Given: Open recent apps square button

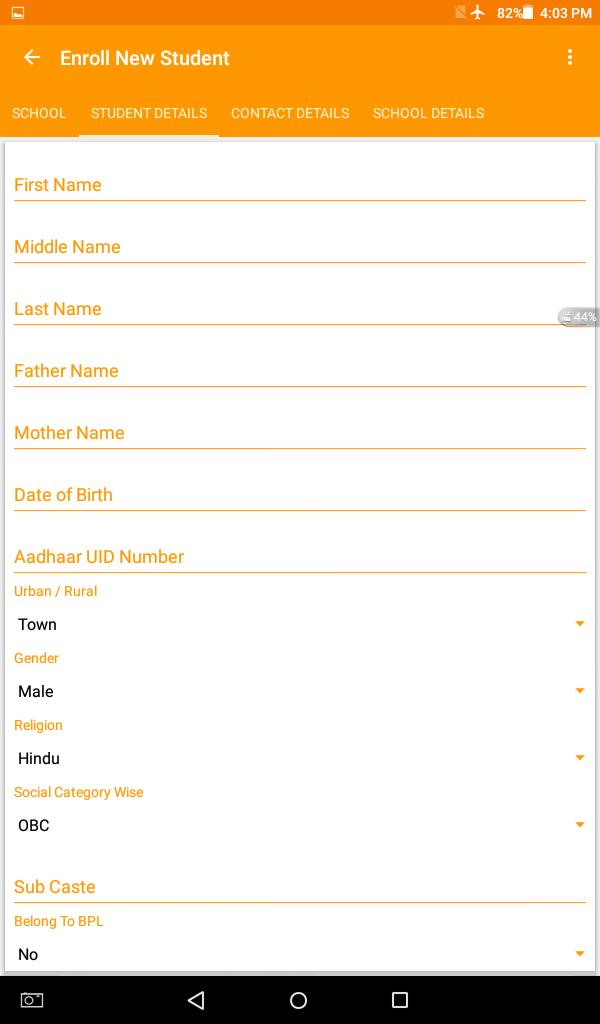Looking at the screenshot, I should point(400,1000).
